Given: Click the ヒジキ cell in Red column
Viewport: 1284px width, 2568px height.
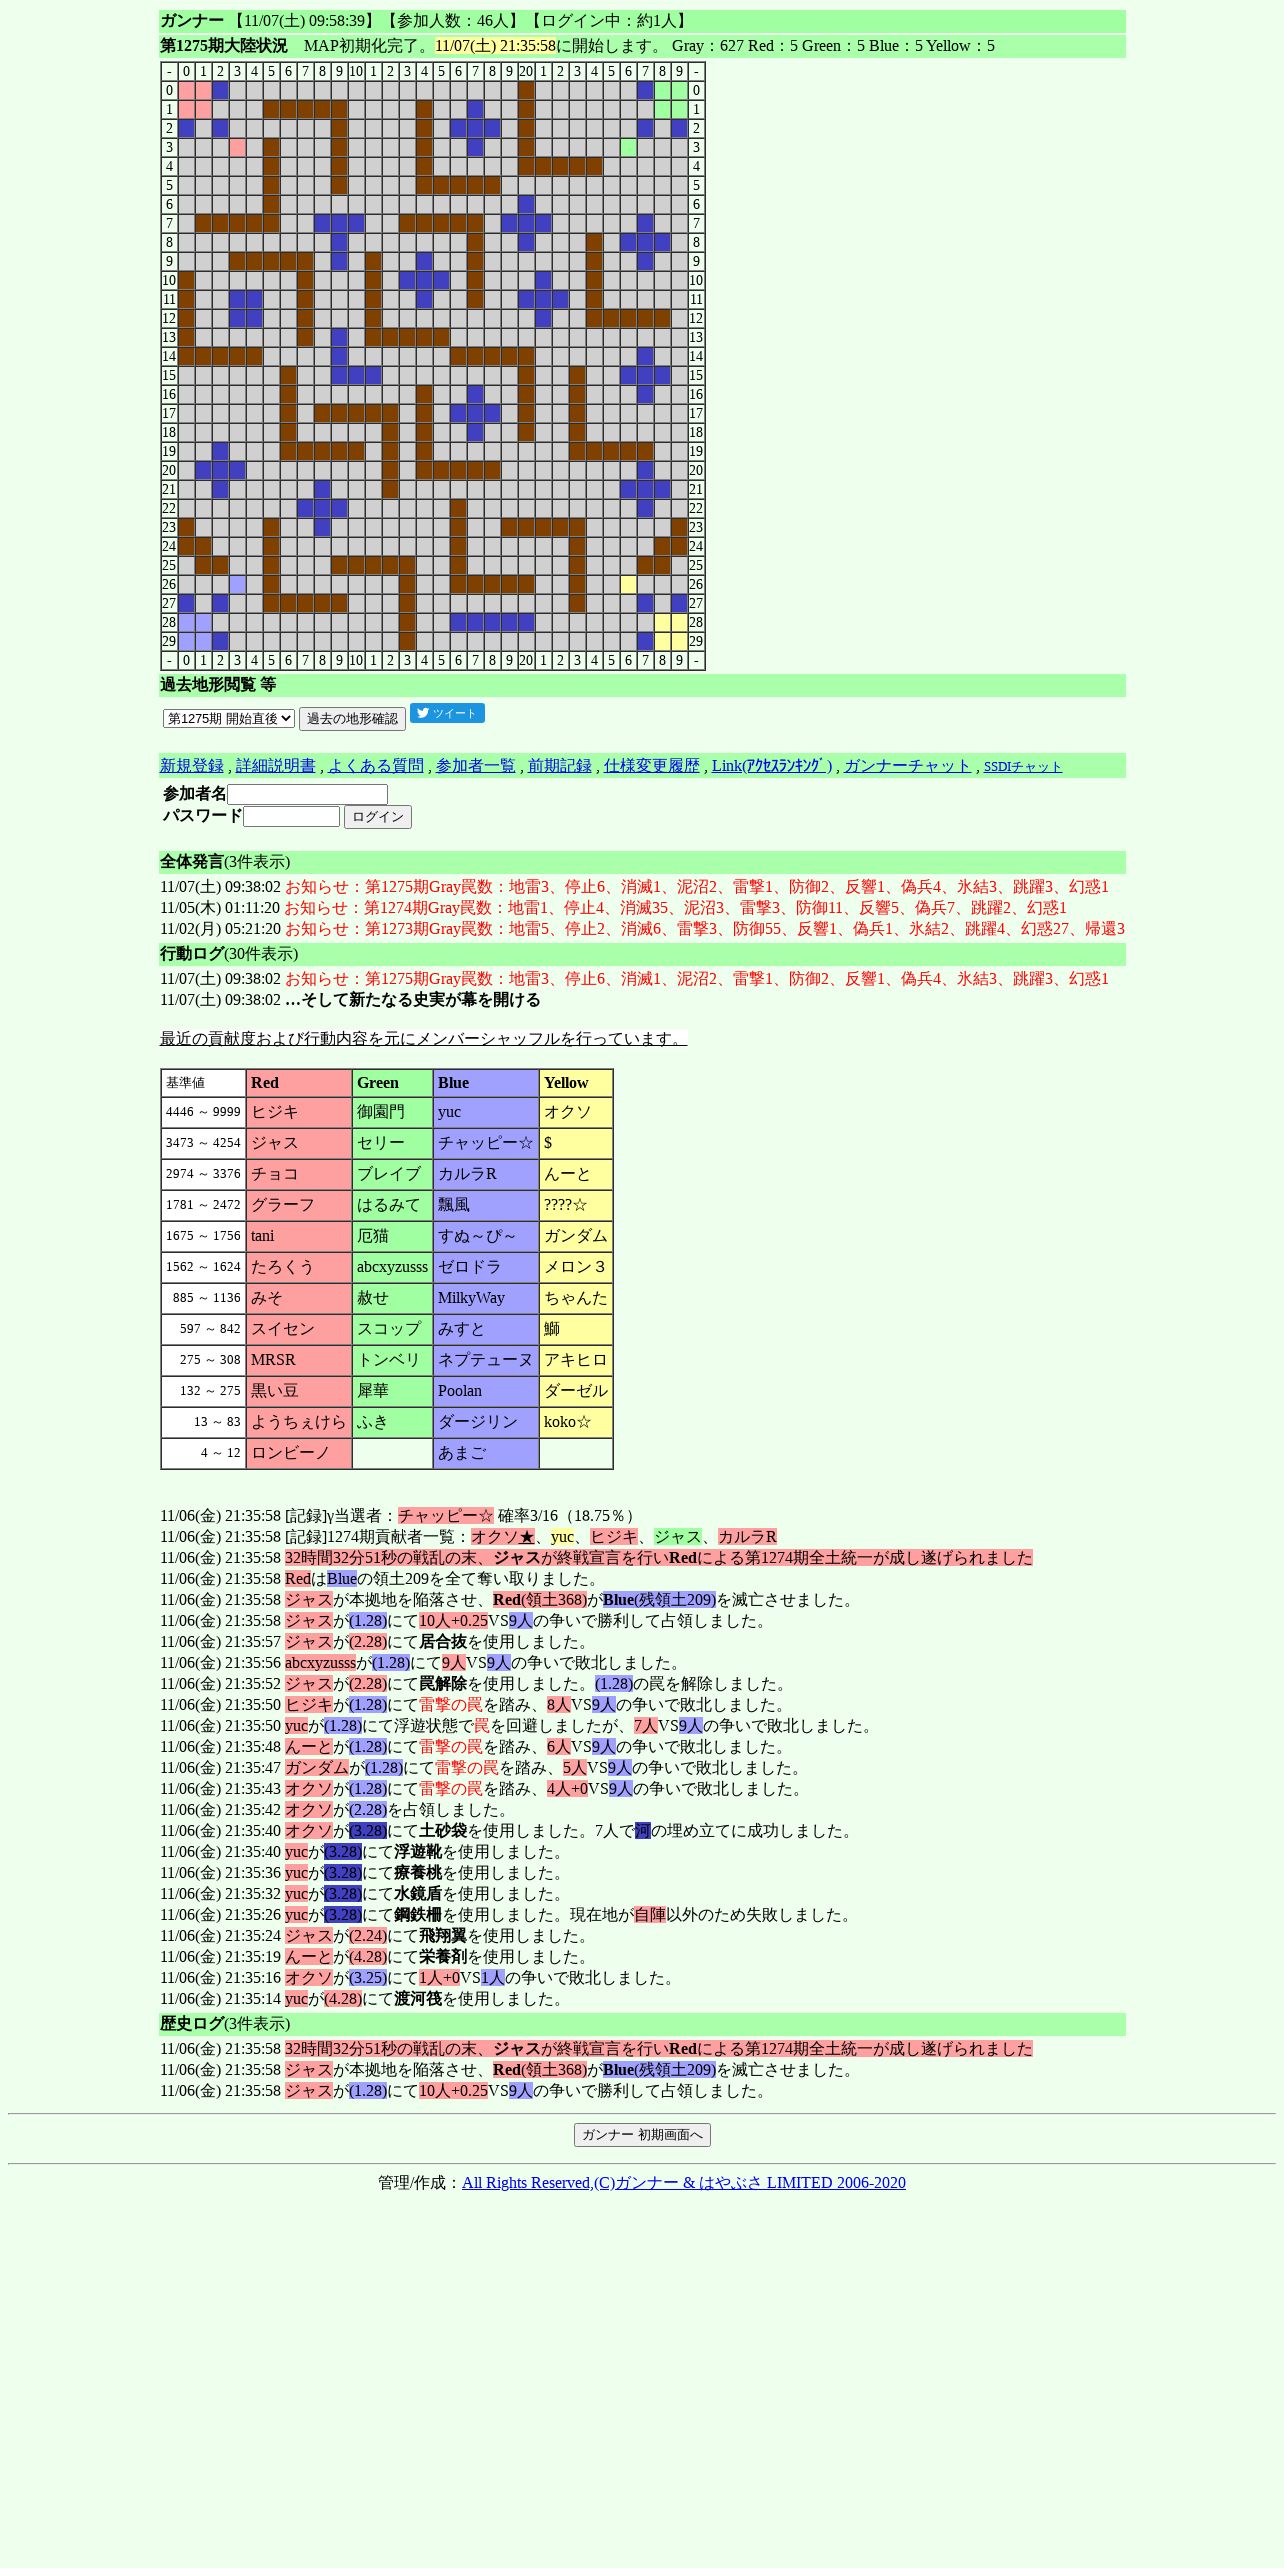Looking at the screenshot, I should [x=299, y=1112].
